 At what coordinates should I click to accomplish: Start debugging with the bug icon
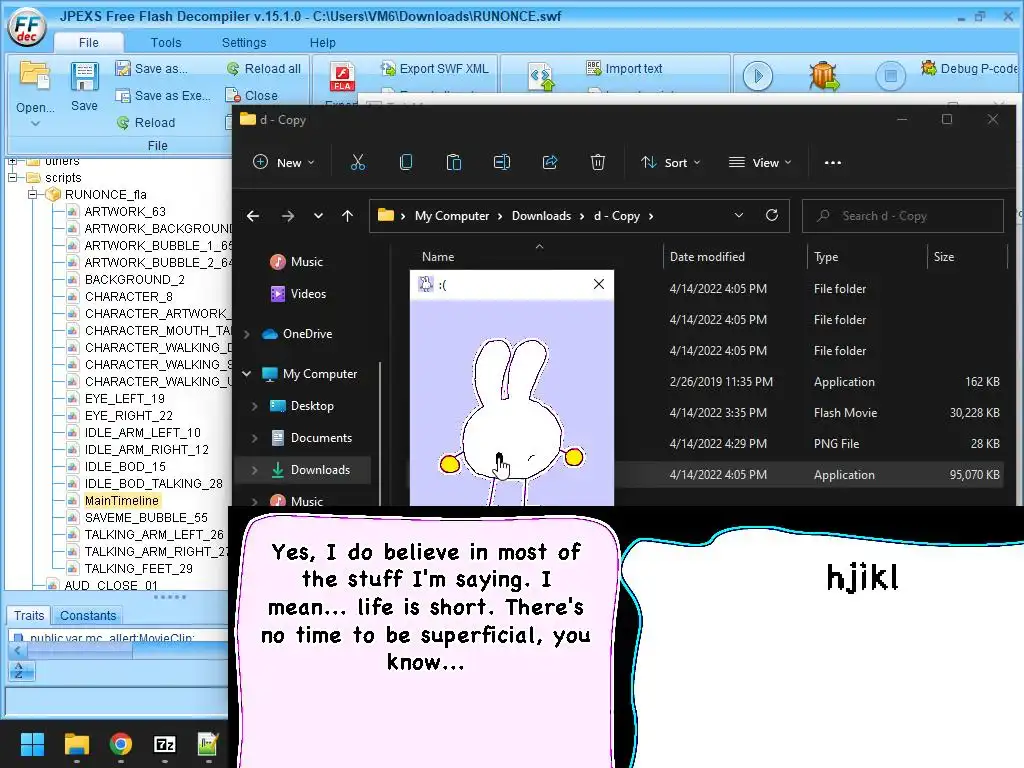pos(824,76)
